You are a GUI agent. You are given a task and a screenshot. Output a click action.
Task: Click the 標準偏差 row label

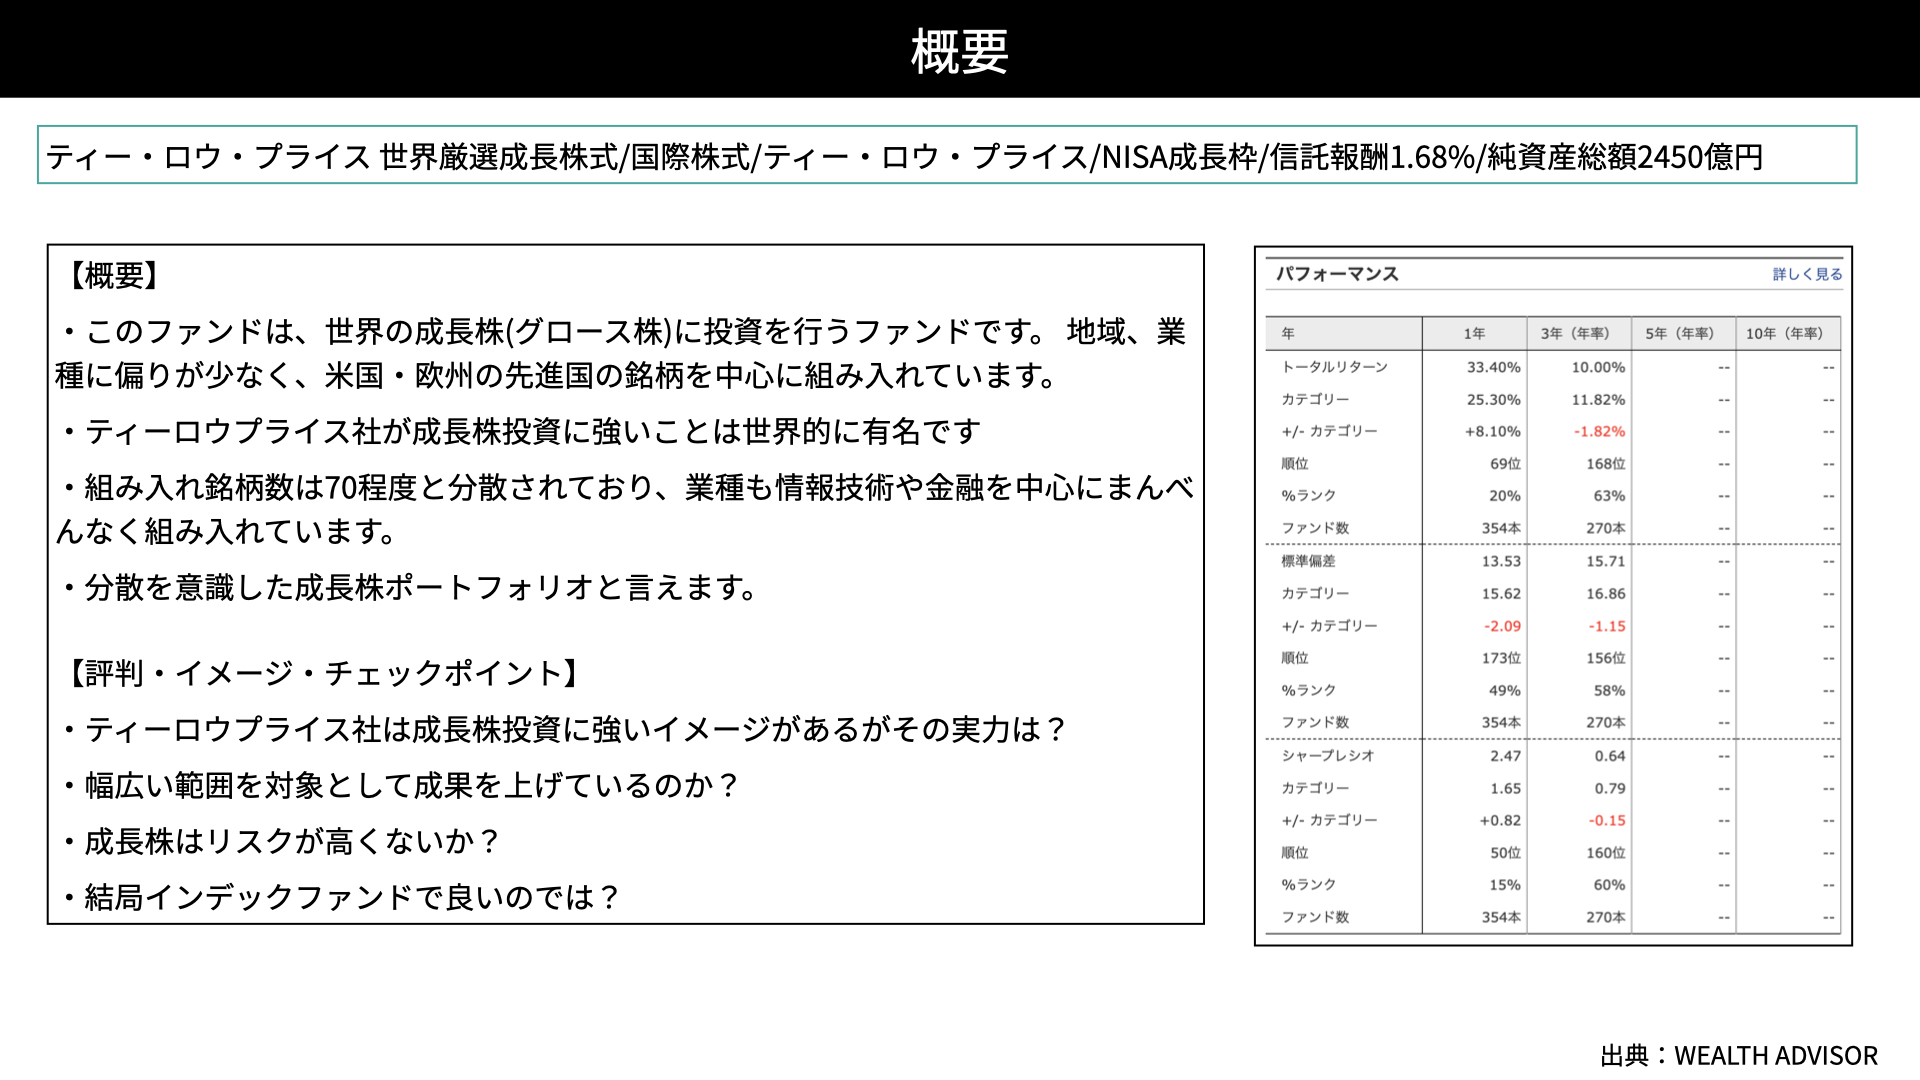click(x=1308, y=561)
